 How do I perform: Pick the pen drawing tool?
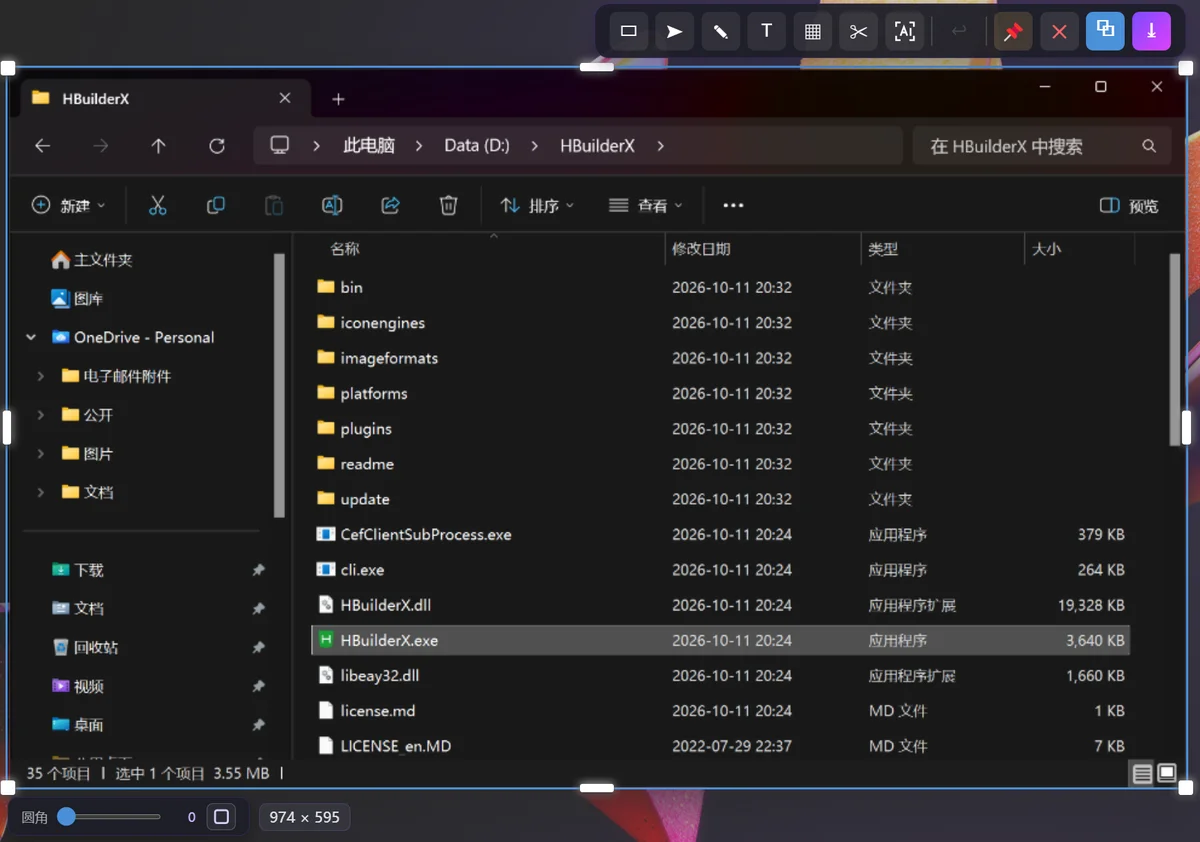tap(721, 31)
